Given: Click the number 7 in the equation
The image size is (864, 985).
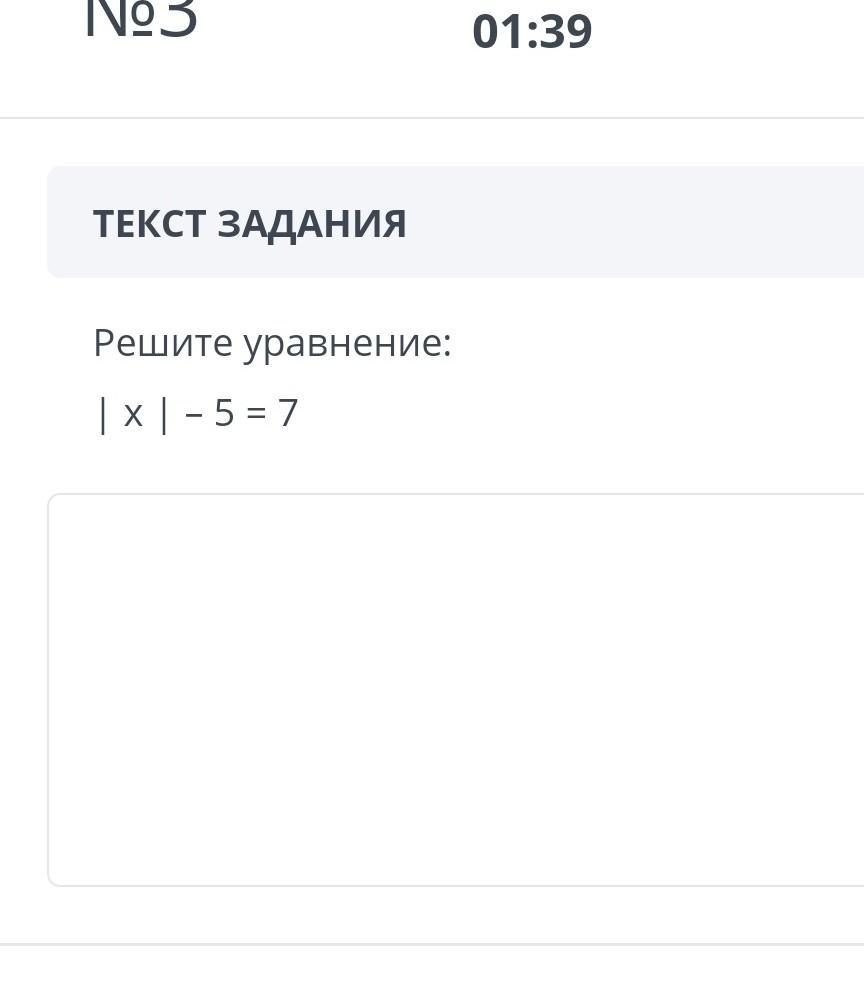Looking at the screenshot, I should 288,413.
